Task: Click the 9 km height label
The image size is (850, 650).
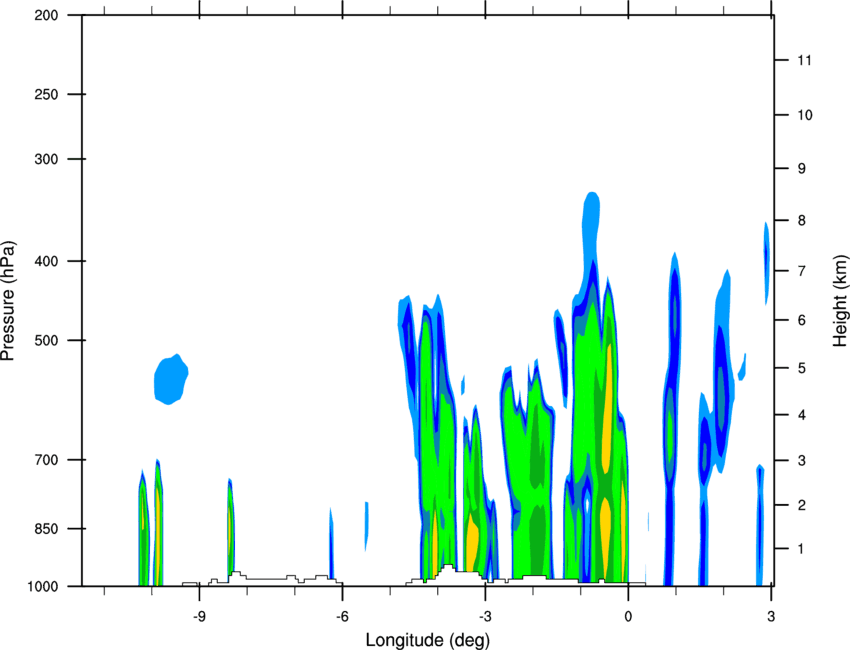Action: point(801,169)
